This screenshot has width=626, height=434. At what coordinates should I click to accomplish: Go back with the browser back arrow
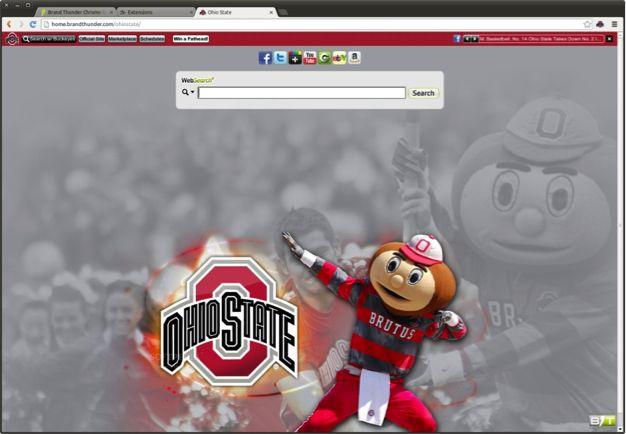pyautogui.click(x=9, y=24)
